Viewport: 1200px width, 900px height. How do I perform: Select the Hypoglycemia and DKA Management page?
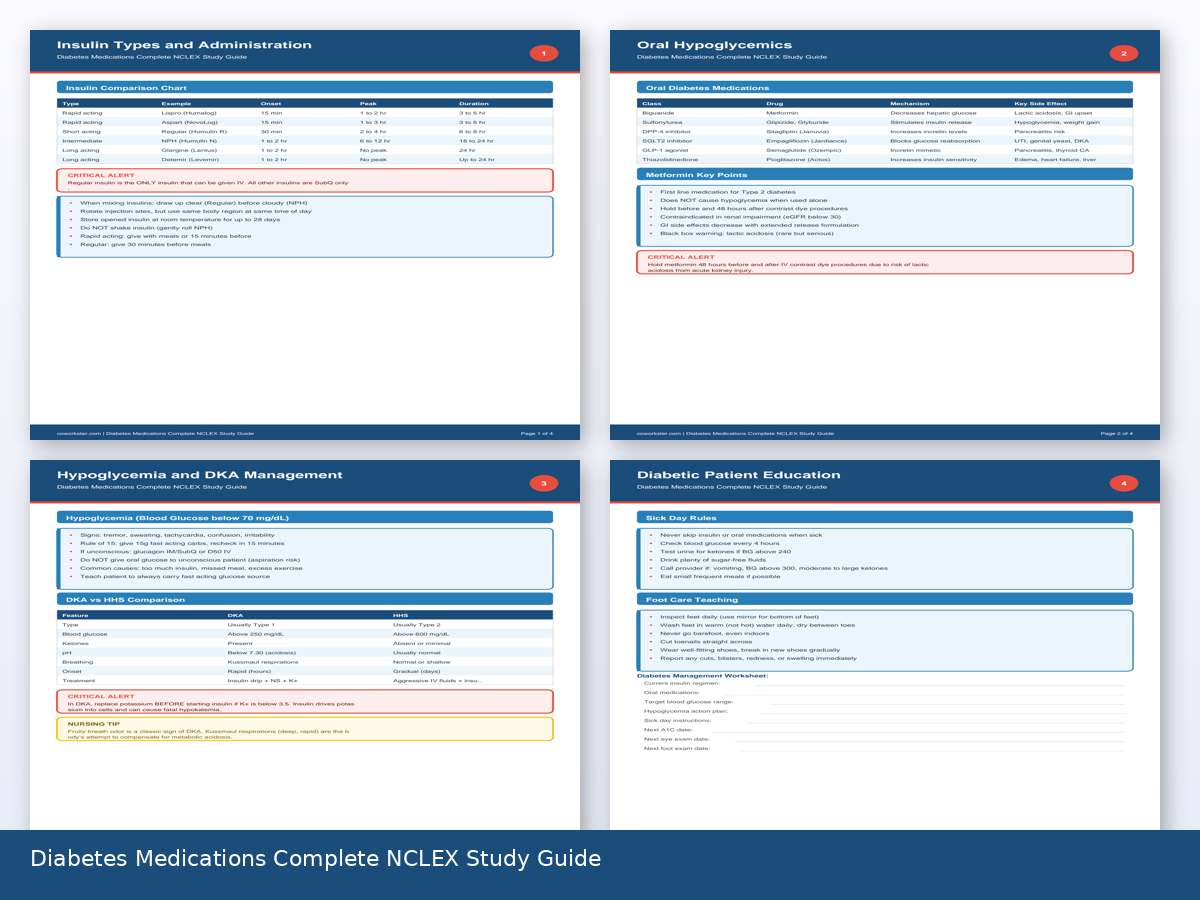coord(304,780)
